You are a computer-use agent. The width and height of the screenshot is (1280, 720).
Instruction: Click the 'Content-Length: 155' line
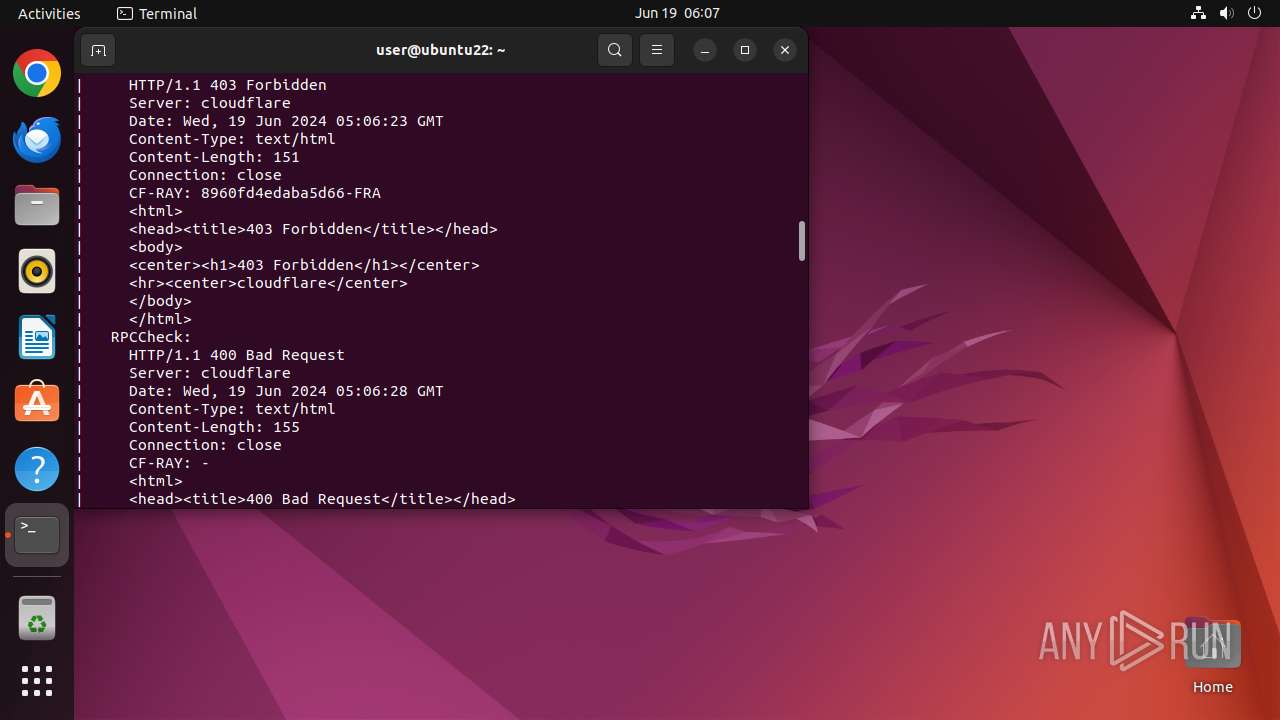coord(214,427)
